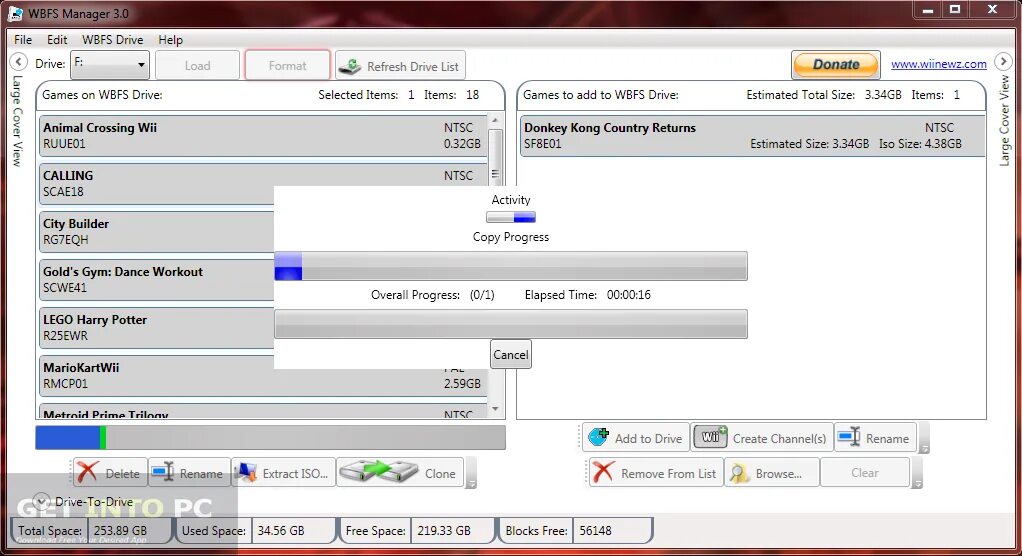Select Donkey Kong Country Returns entry

coord(752,136)
